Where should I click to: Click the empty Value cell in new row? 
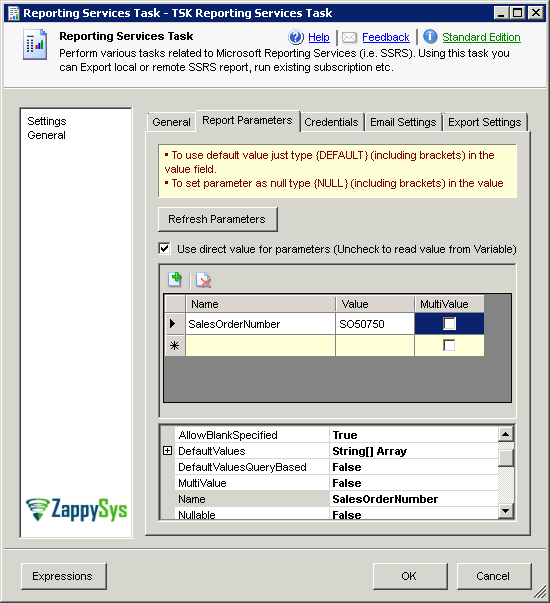pos(375,345)
